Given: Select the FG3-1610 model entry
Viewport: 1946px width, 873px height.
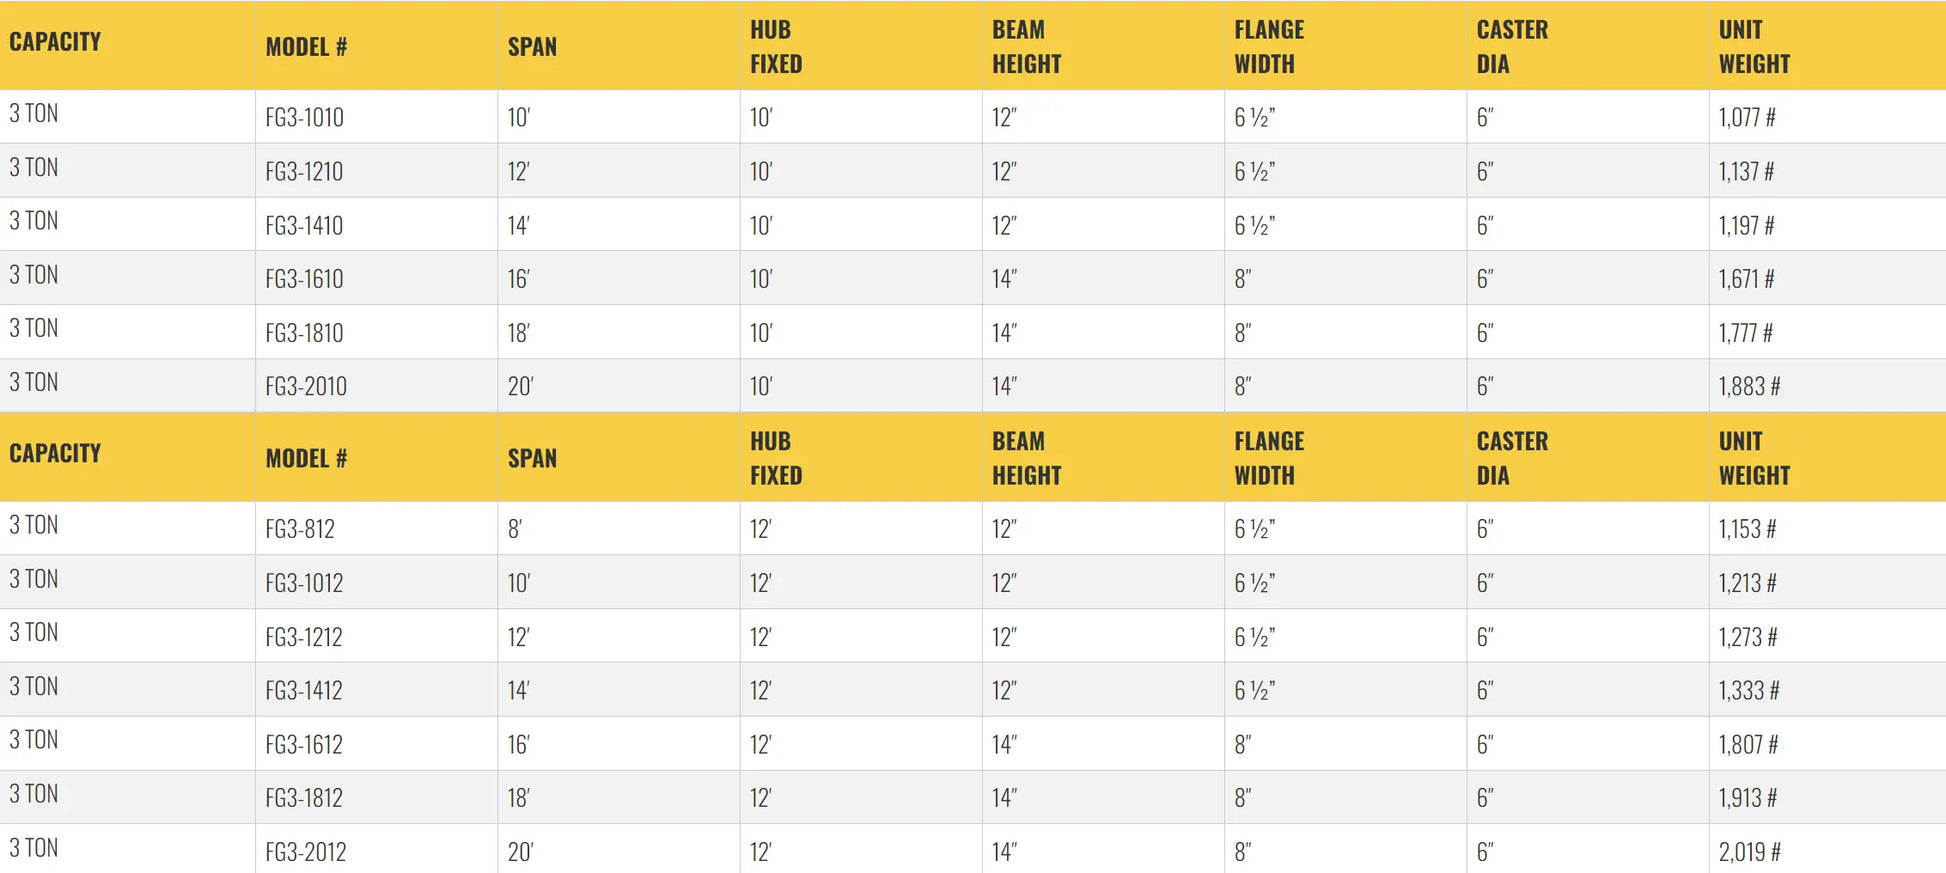Looking at the screenshot, I should 304,279.
